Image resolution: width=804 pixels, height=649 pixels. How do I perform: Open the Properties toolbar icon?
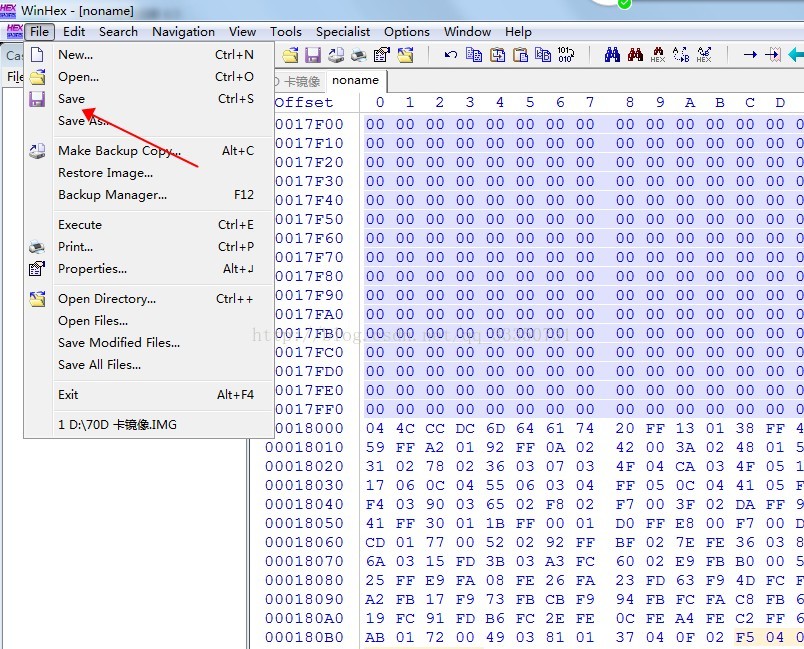(381, 55)
